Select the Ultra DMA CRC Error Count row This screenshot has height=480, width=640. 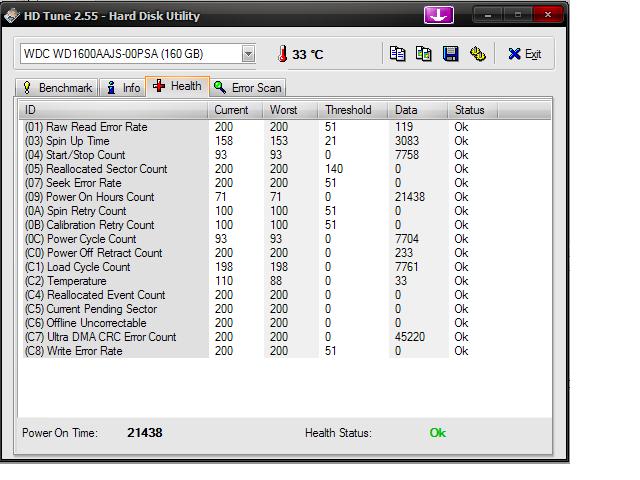click(100, 337)
